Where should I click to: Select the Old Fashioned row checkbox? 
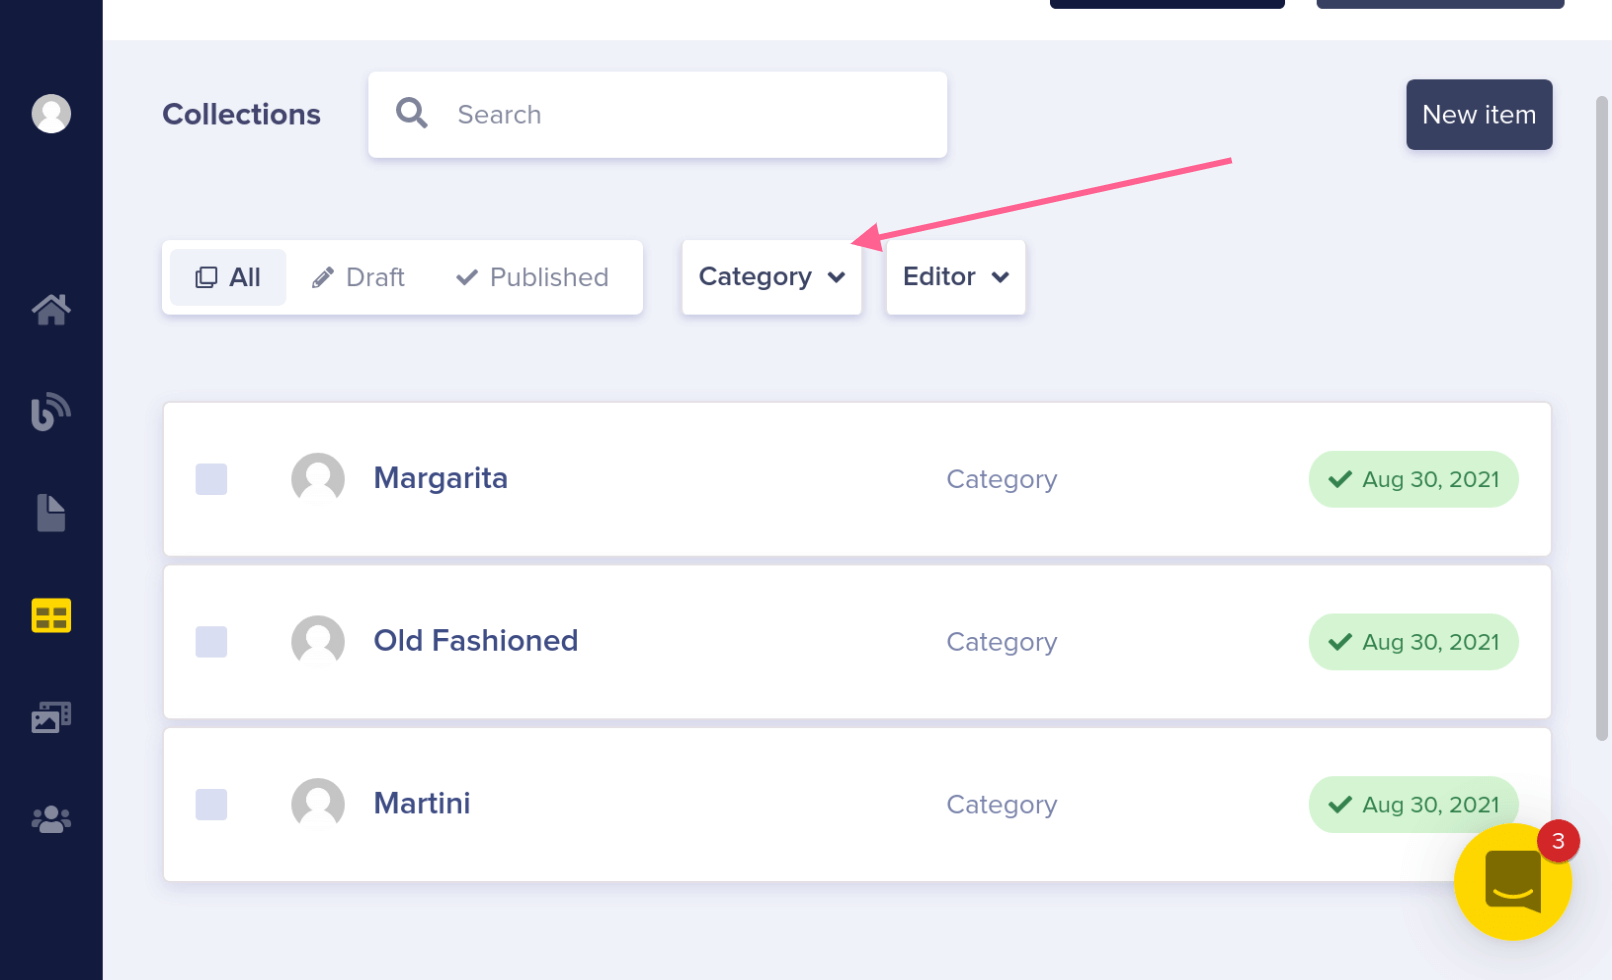coord(211,642)
